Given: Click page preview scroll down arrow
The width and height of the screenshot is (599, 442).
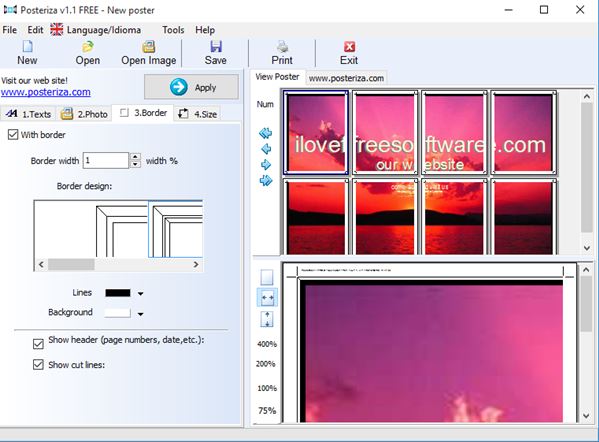Looking at the screenshot, I should 586,416.
